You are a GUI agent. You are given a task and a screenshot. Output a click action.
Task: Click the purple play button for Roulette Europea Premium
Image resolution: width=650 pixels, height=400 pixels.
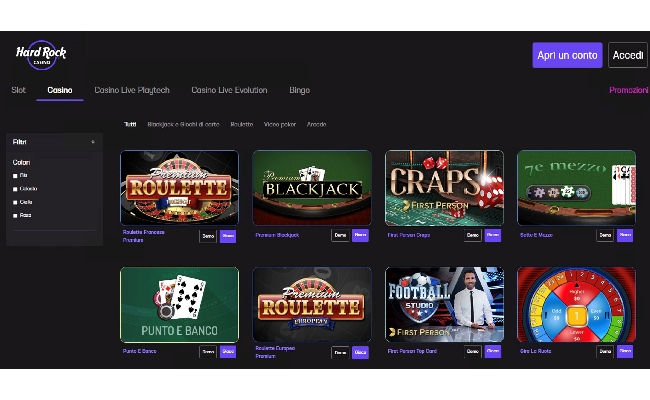click(x=360, y=352)
